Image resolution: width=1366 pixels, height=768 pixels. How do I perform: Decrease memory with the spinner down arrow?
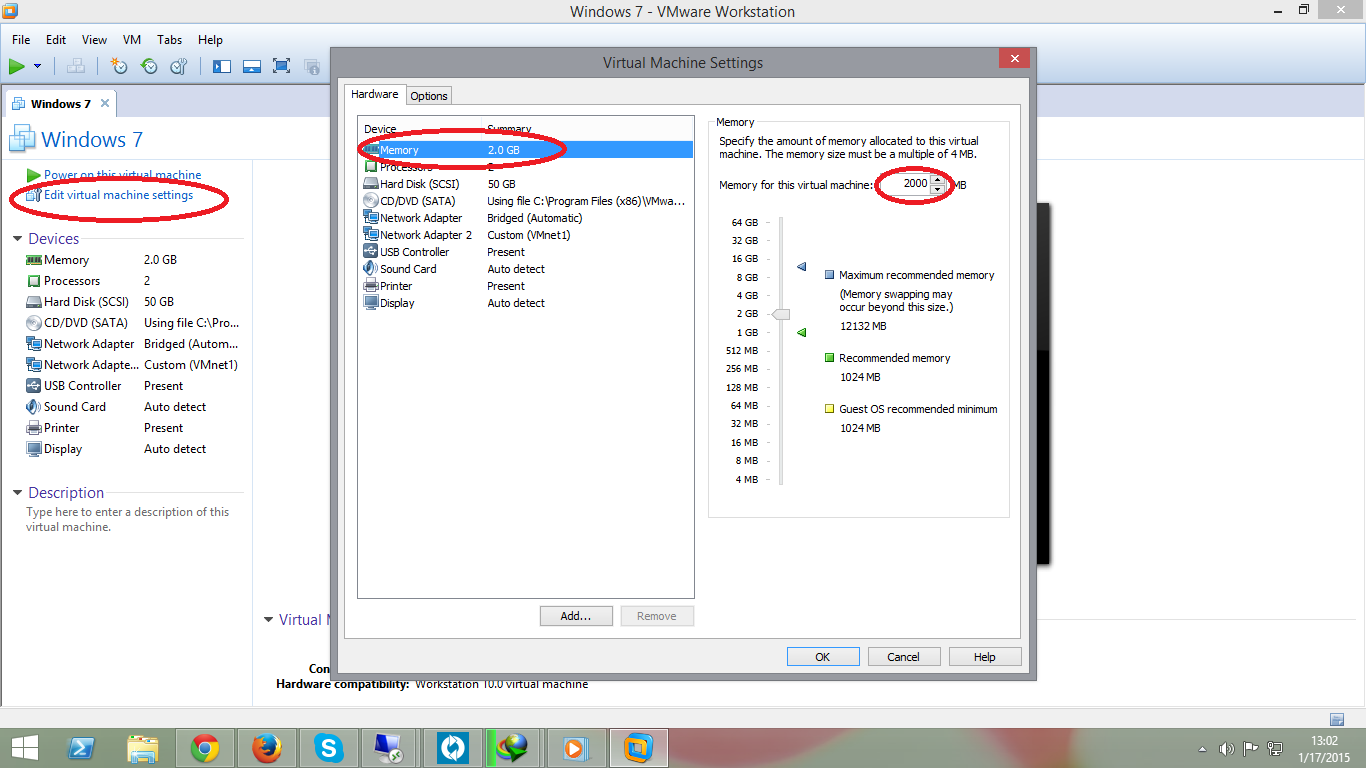coord(937,189)
